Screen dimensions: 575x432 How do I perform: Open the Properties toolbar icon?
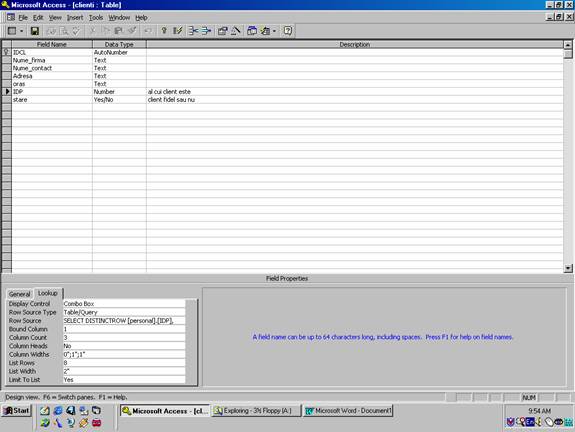222,31
